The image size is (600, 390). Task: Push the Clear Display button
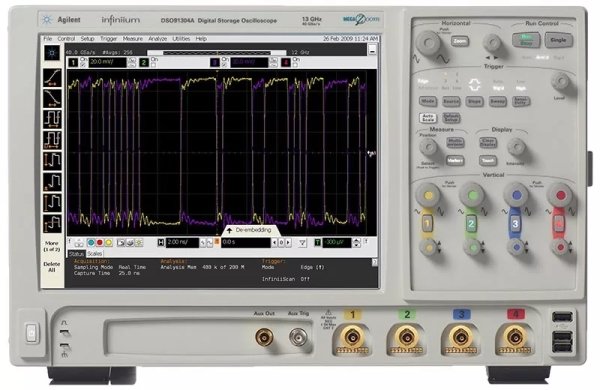pyautogui.click(x=488, y=143)
